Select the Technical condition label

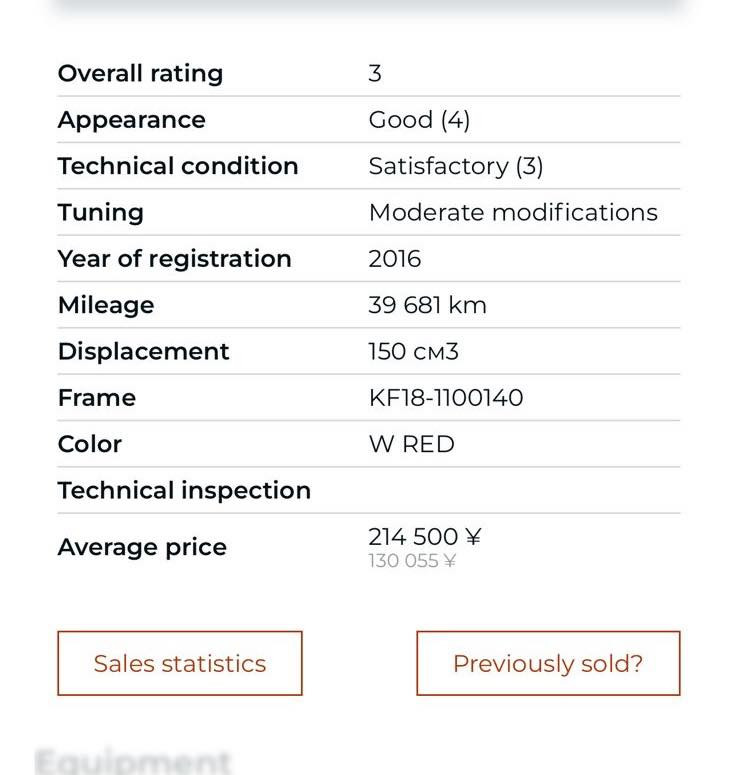[x=178, y=166]
